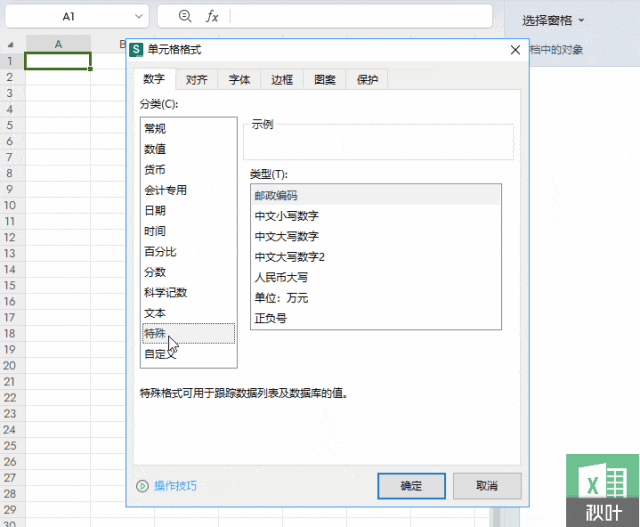Expand the 选择窗格 dropdown

581,20
